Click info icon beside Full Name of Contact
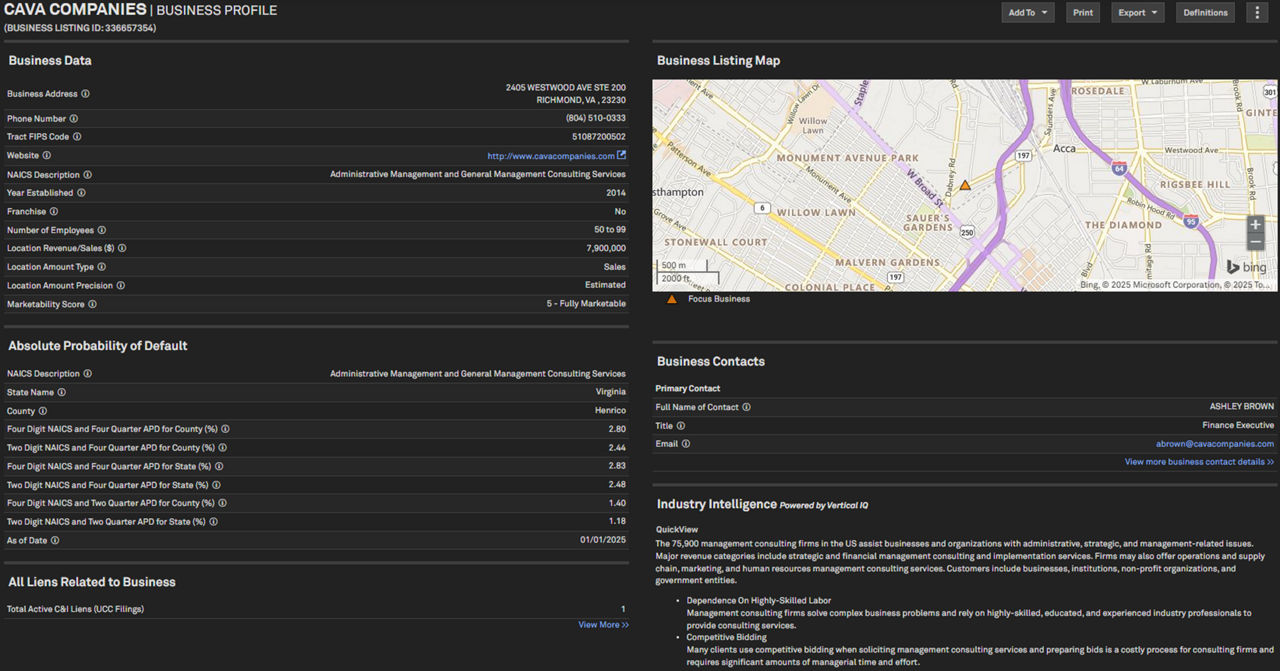 click(746, 407)
